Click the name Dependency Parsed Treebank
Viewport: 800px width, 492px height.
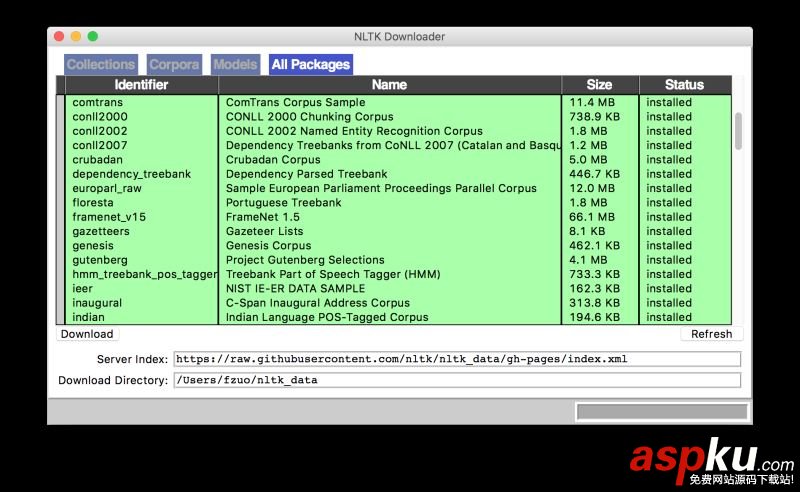(307, 174)
